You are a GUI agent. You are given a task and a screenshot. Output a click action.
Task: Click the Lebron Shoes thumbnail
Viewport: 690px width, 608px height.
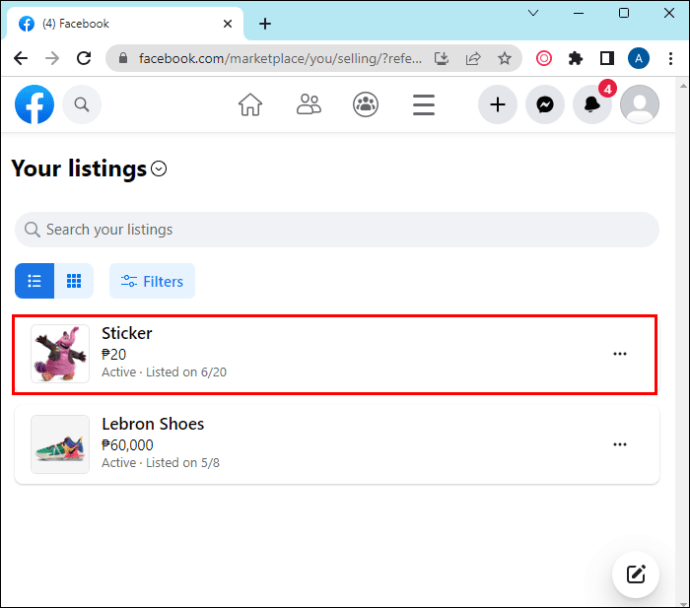(x=60, y=444)
